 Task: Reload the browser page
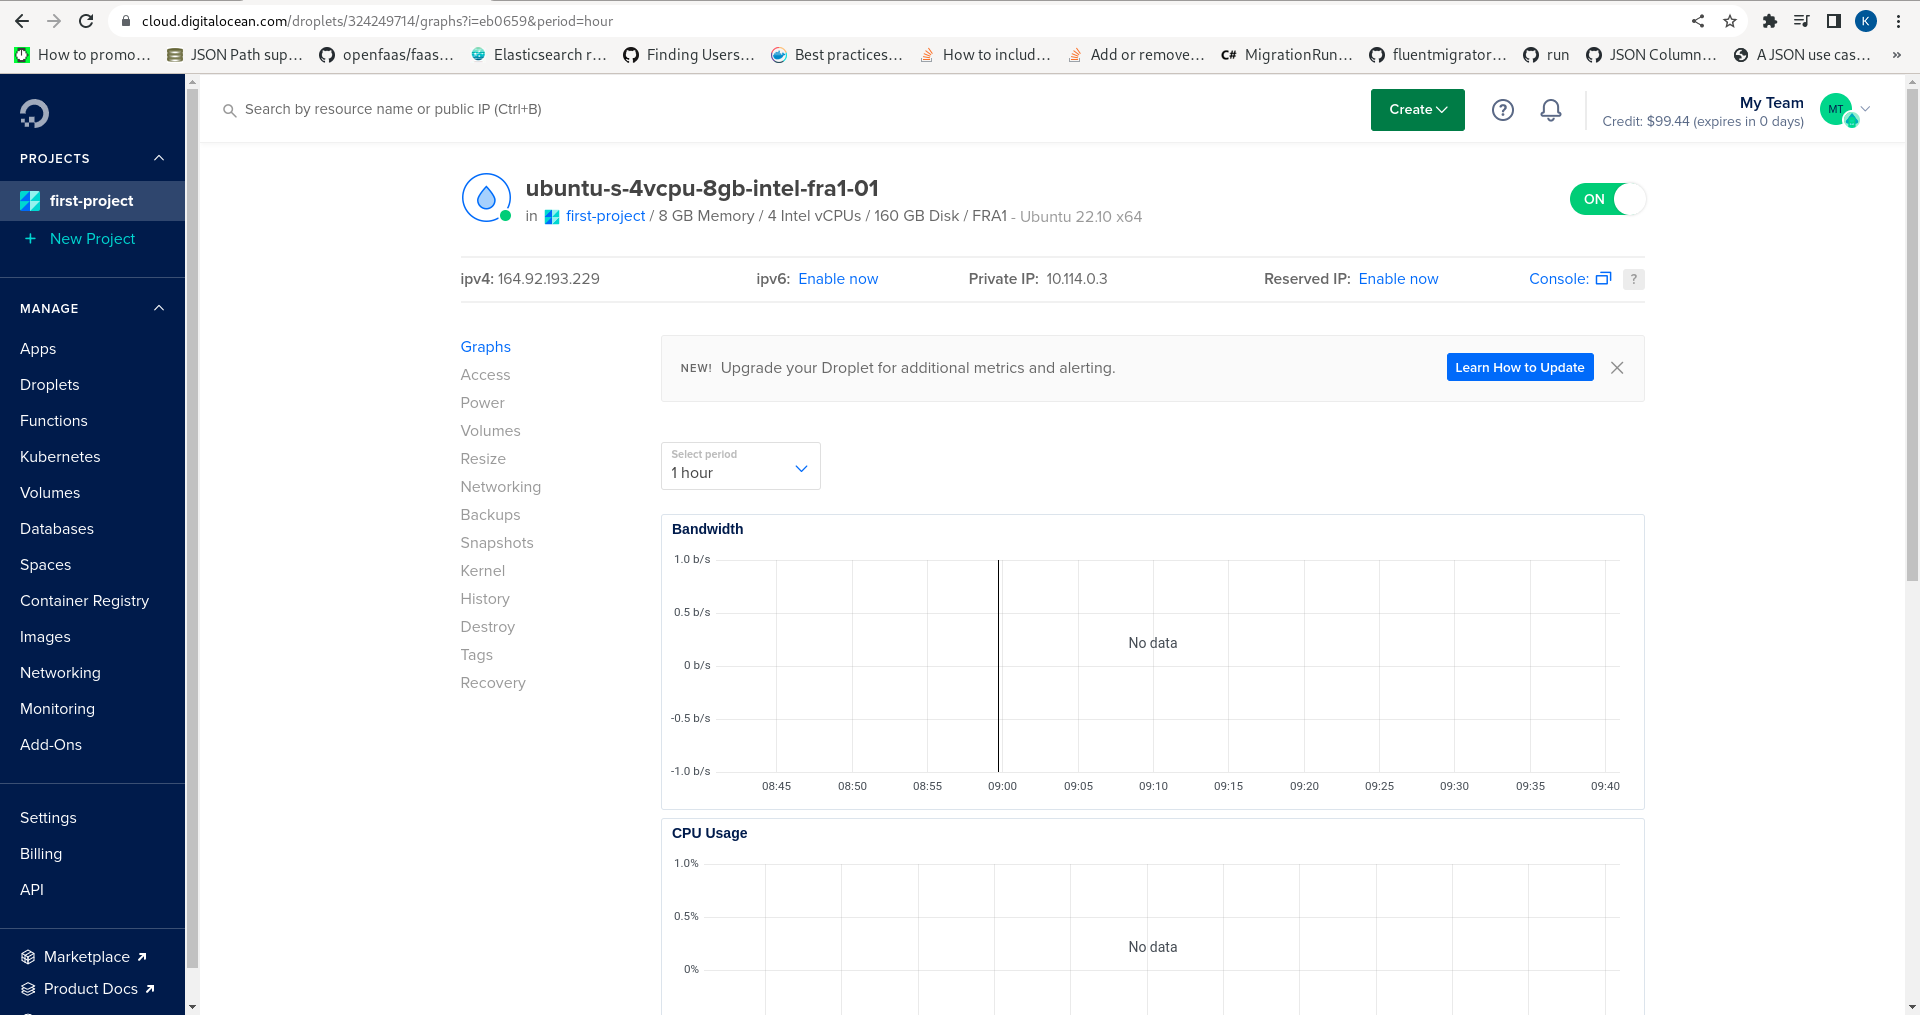point(86,21)
